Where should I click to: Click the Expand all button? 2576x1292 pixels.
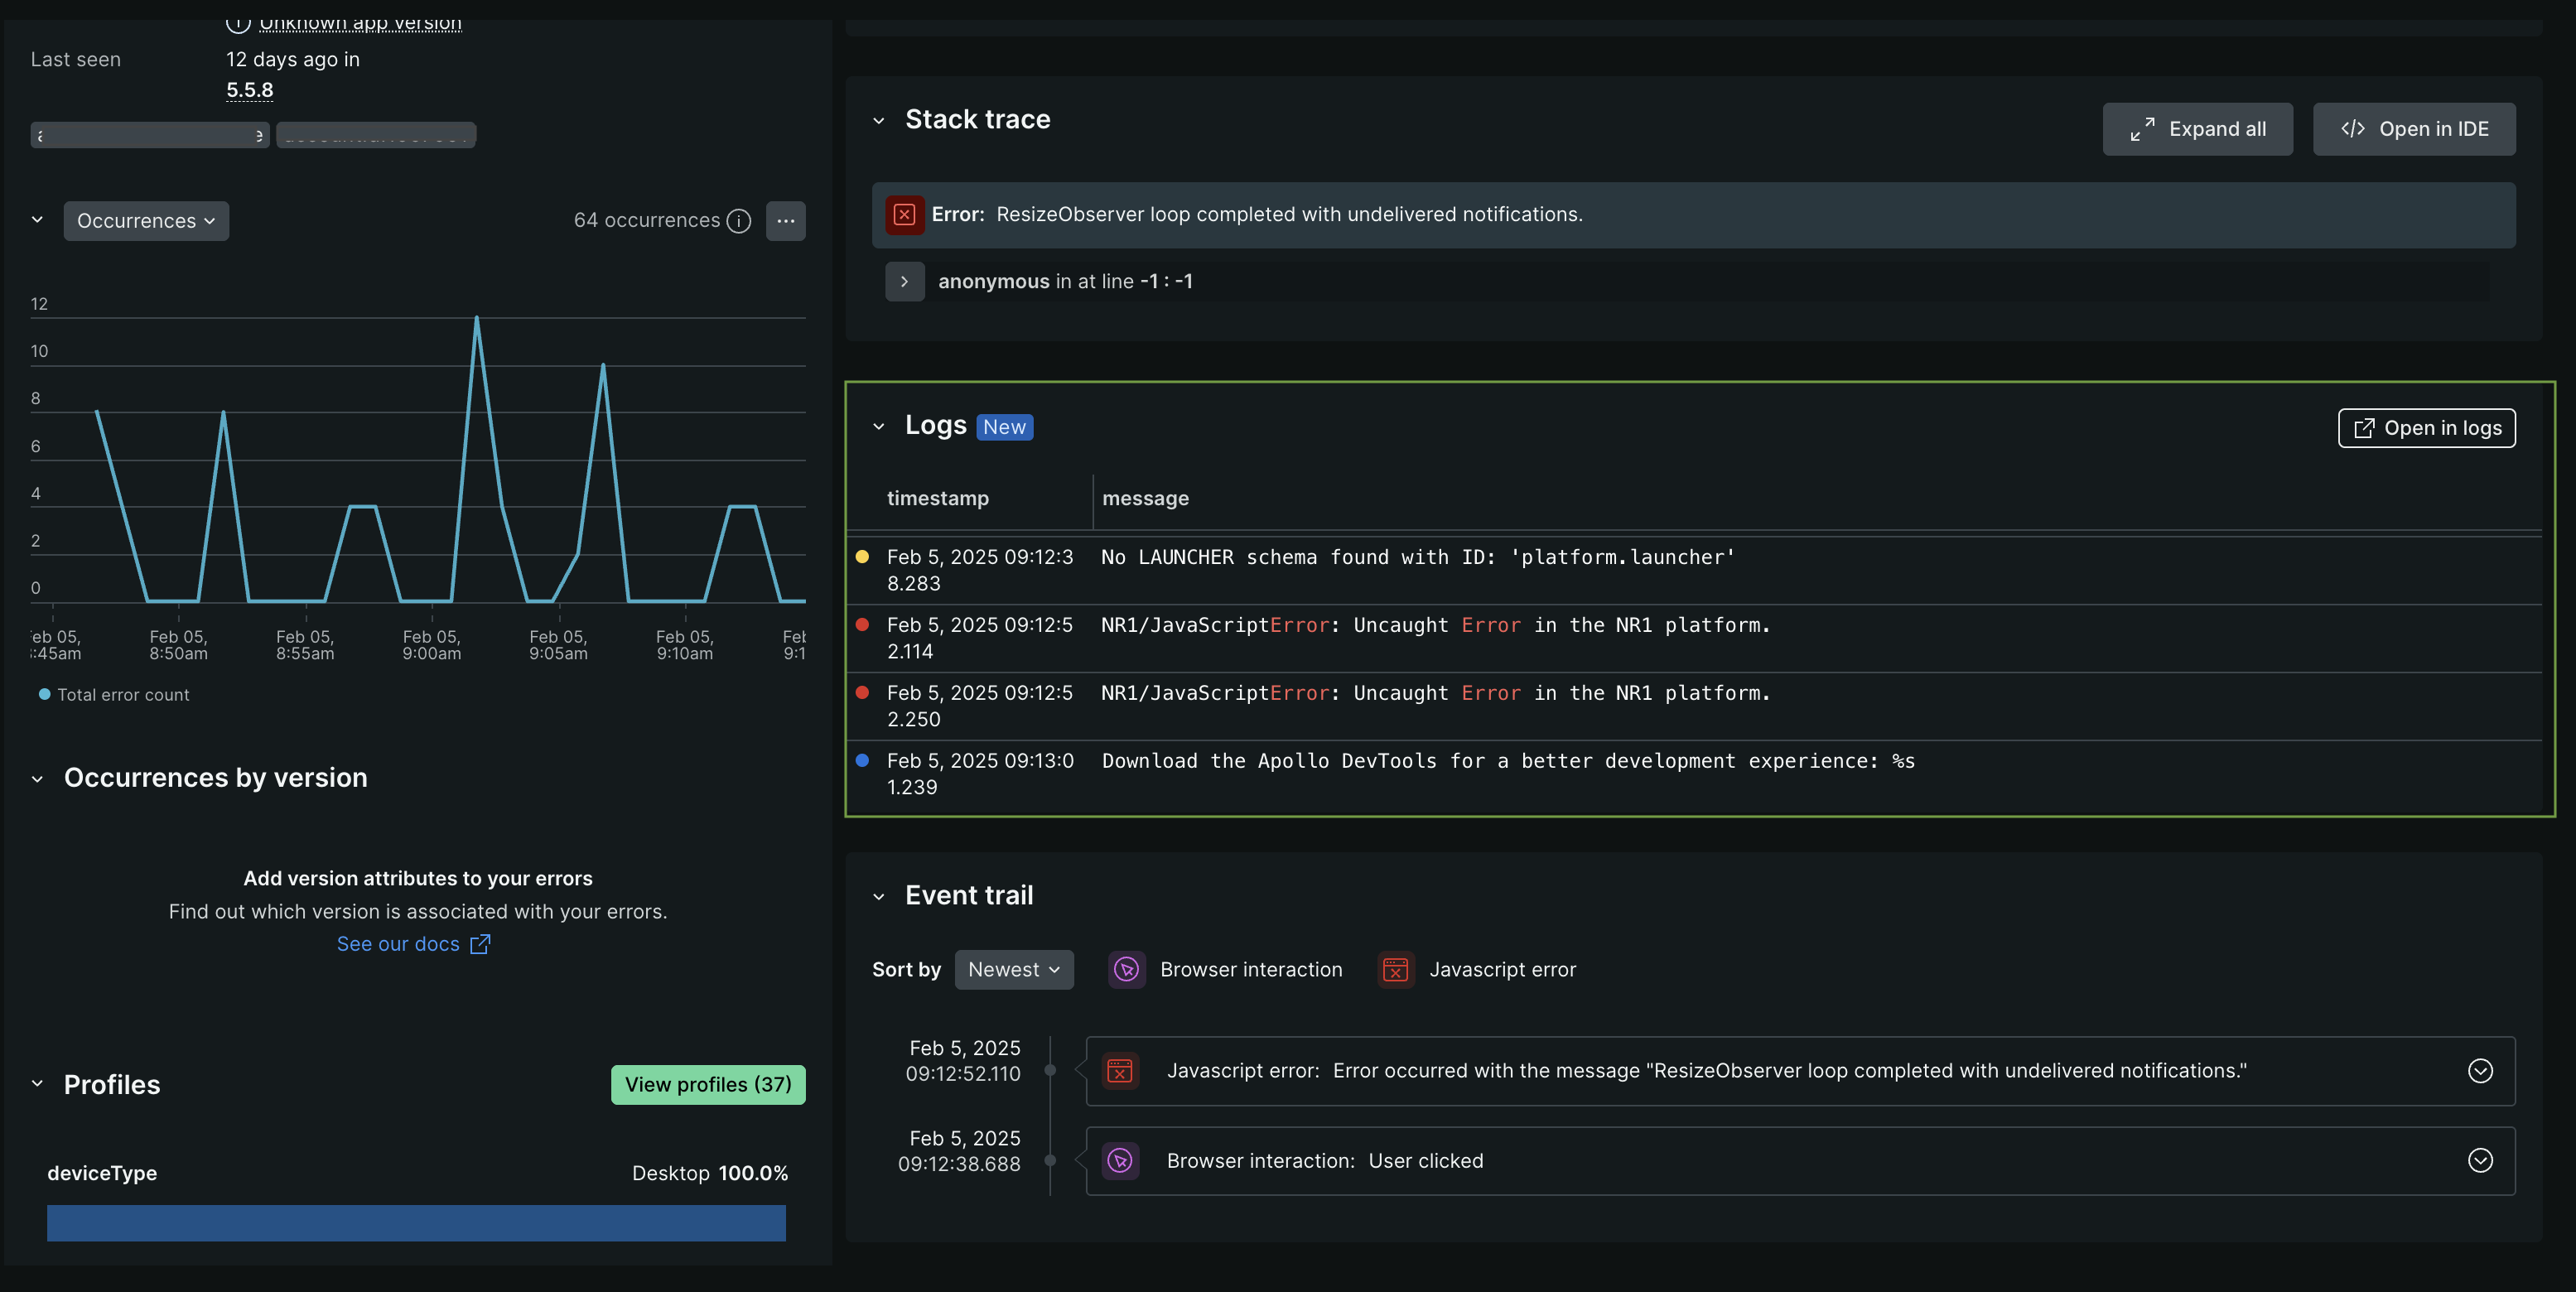coord(2197,129)
